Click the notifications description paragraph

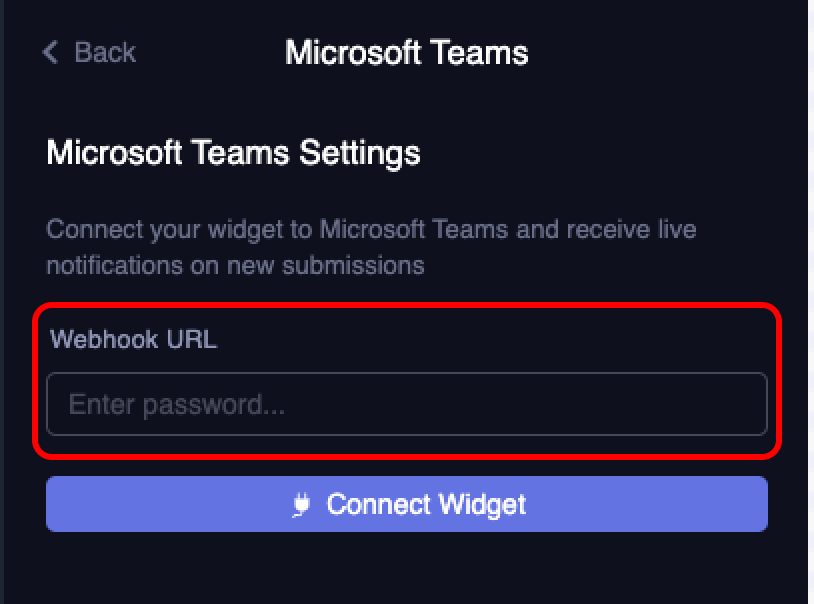[x=370, y=247]
